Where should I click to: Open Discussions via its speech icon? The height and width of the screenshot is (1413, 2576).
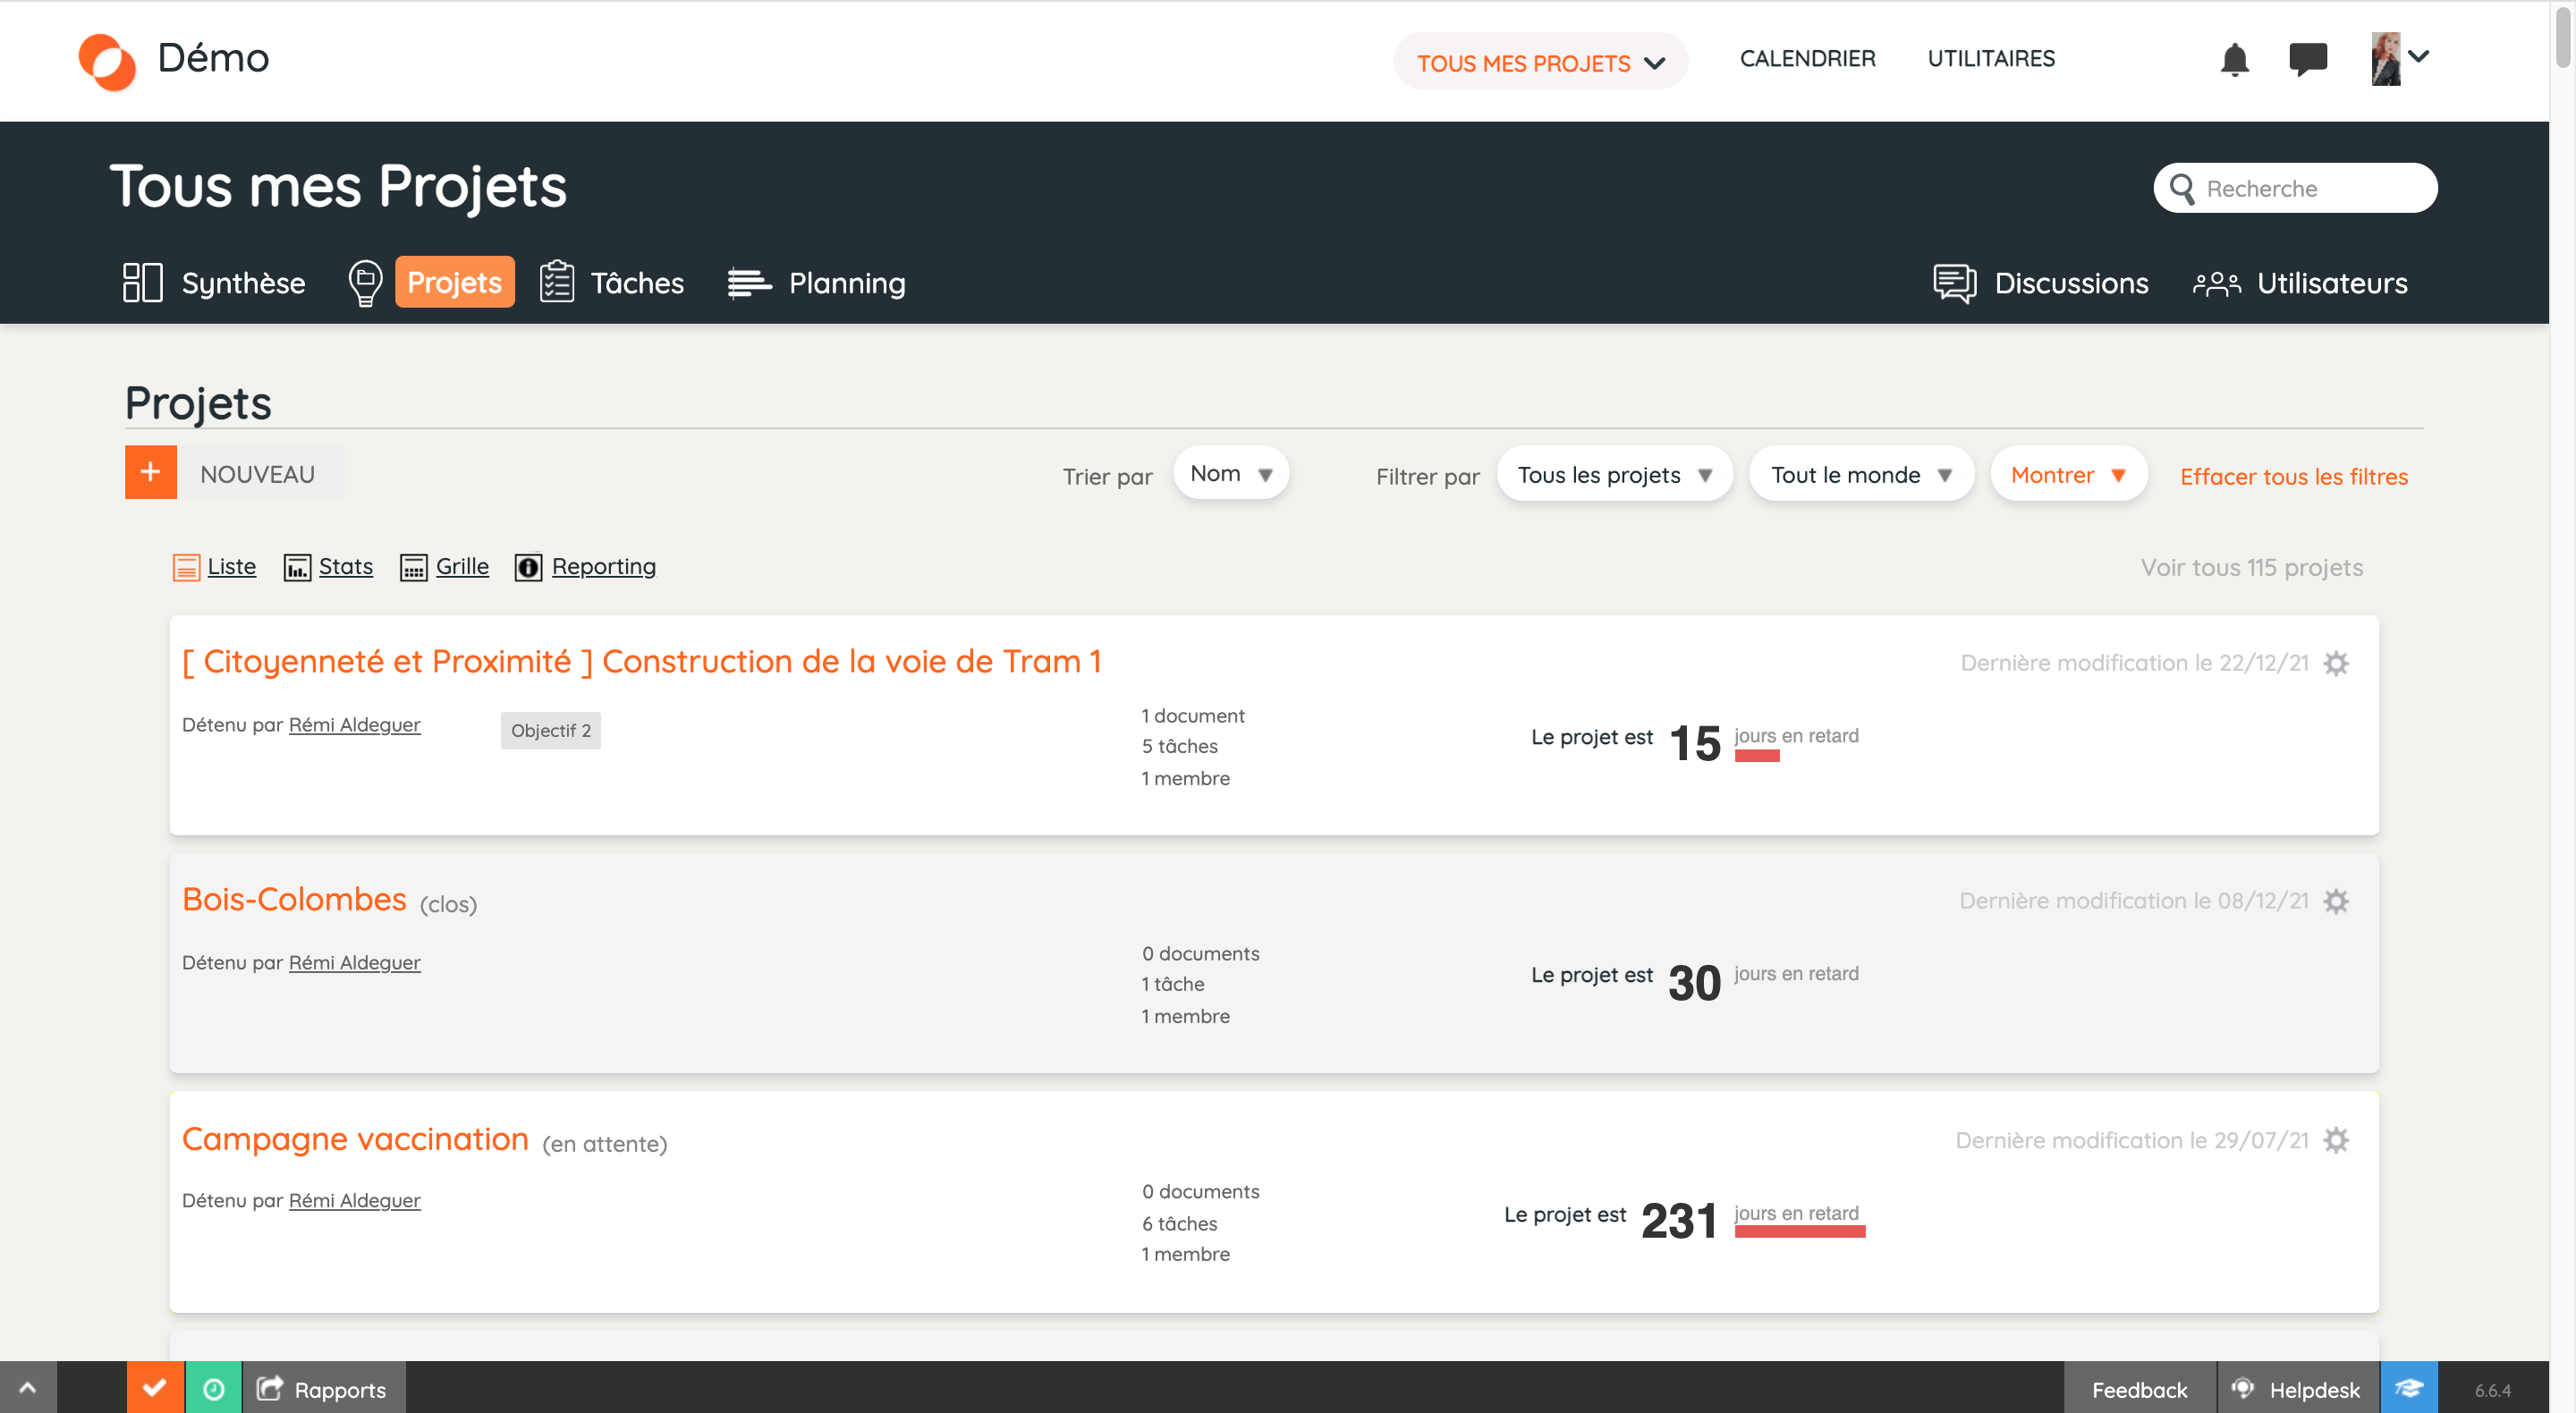click(x=1955, y=283)
